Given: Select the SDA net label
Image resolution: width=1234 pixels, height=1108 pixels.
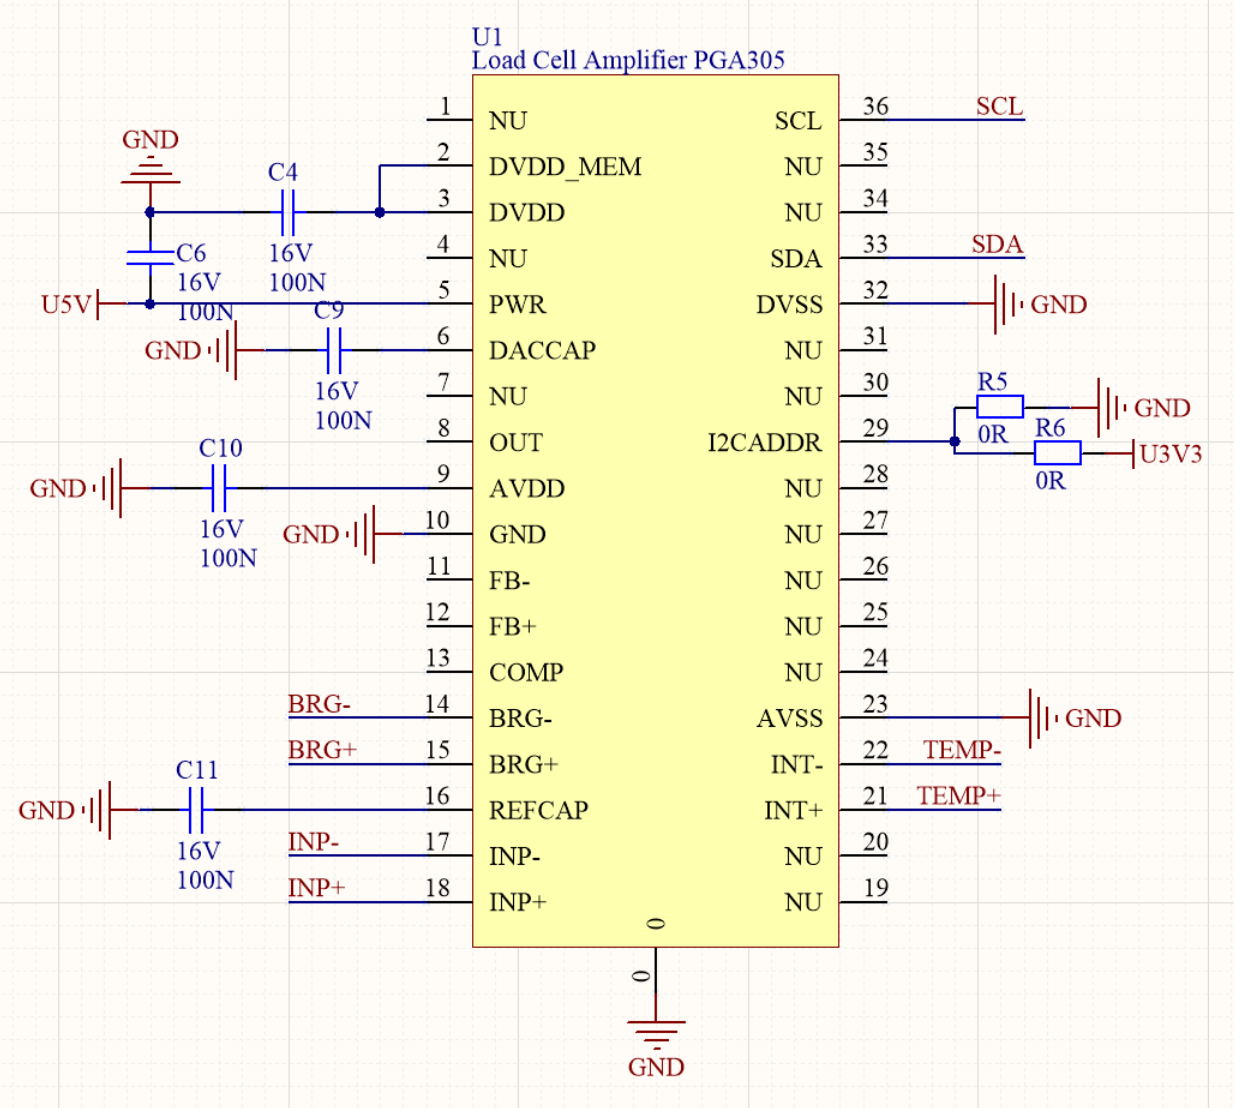Looking at the screenshot, I should coord(997,244).
